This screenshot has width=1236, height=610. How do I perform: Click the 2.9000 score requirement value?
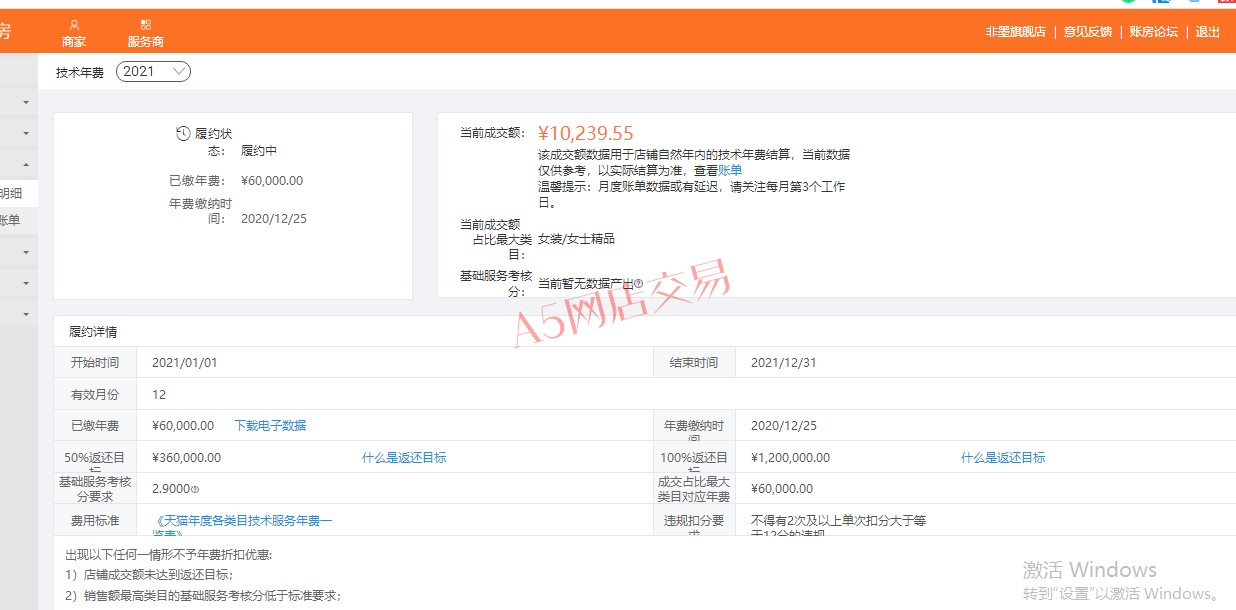point(170,490)
